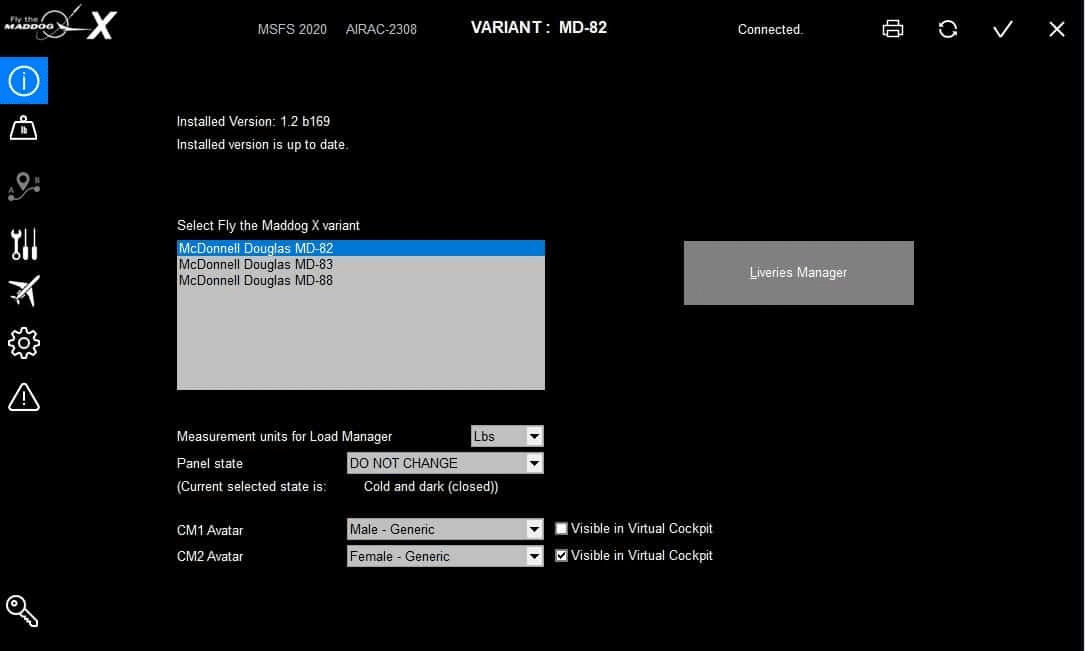Open the failures warning triangle icon

23,397
